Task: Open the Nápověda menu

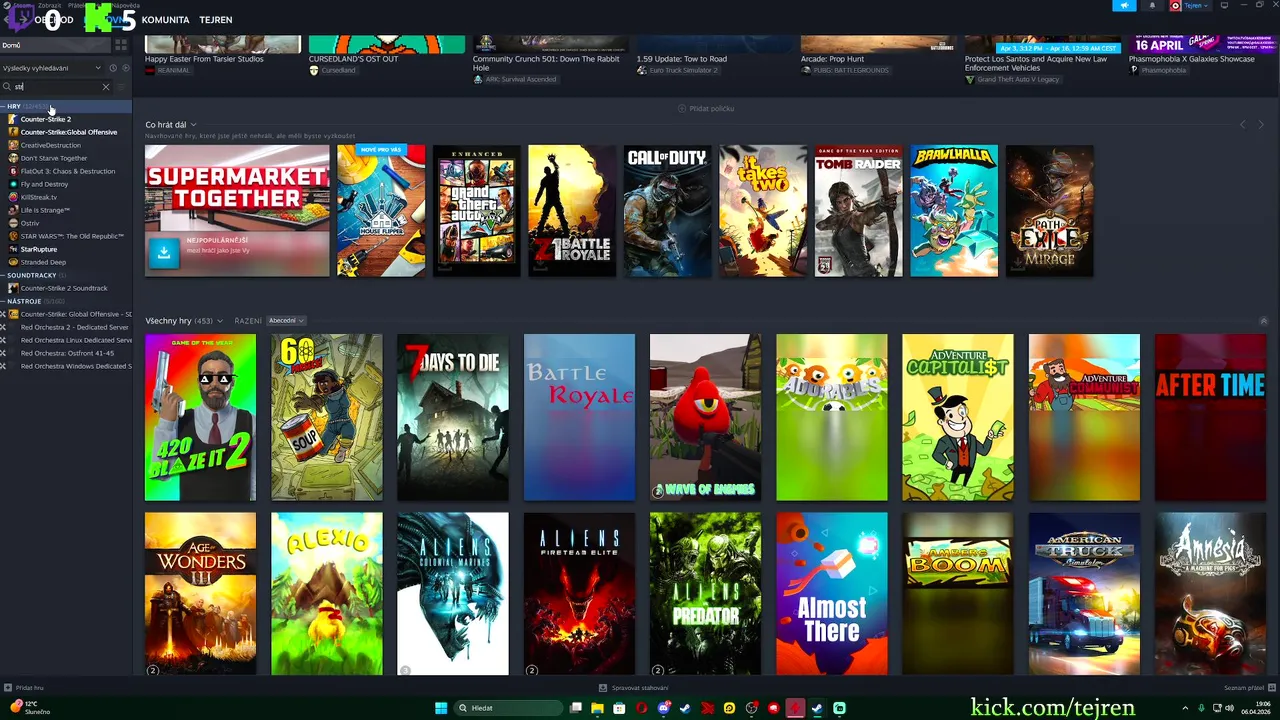Action: point(126,5)
